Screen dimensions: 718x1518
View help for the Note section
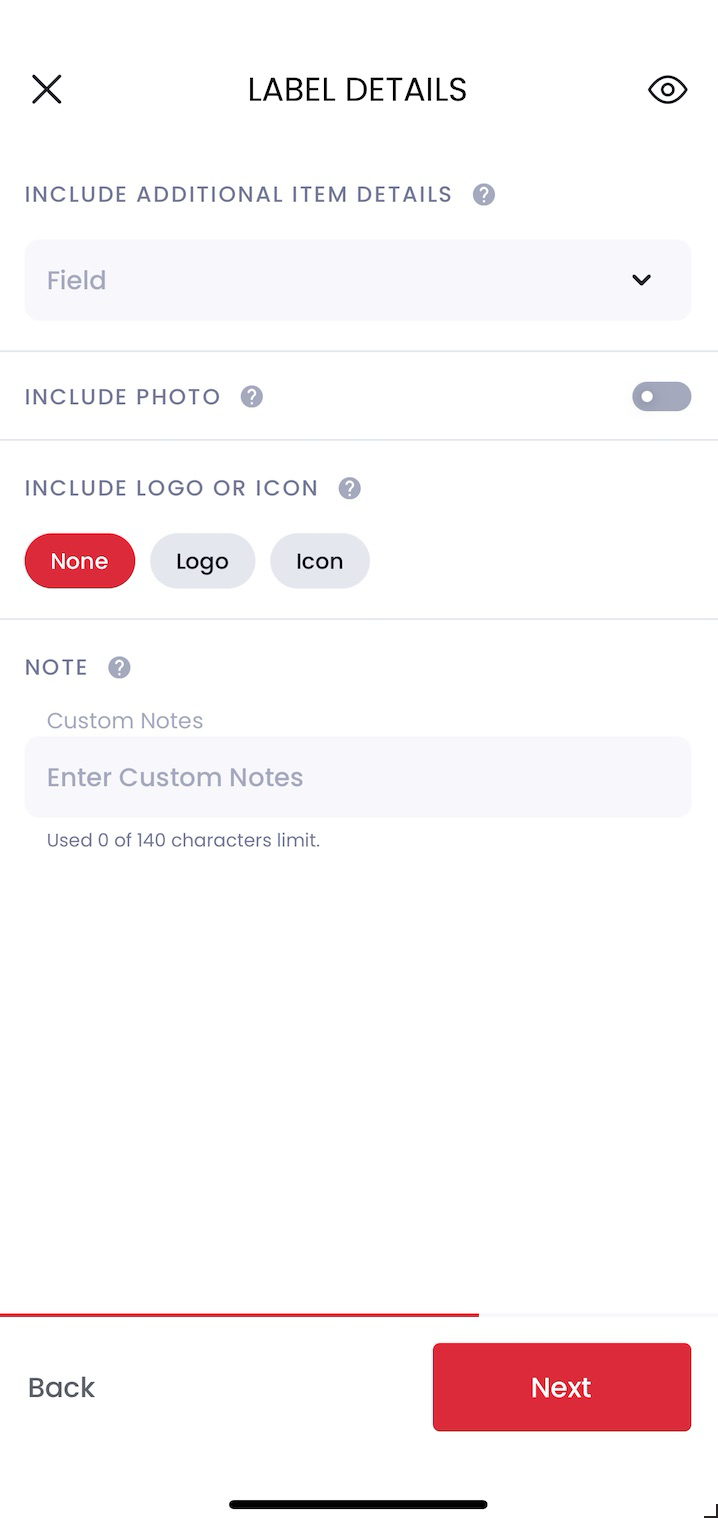coord(118,667)
